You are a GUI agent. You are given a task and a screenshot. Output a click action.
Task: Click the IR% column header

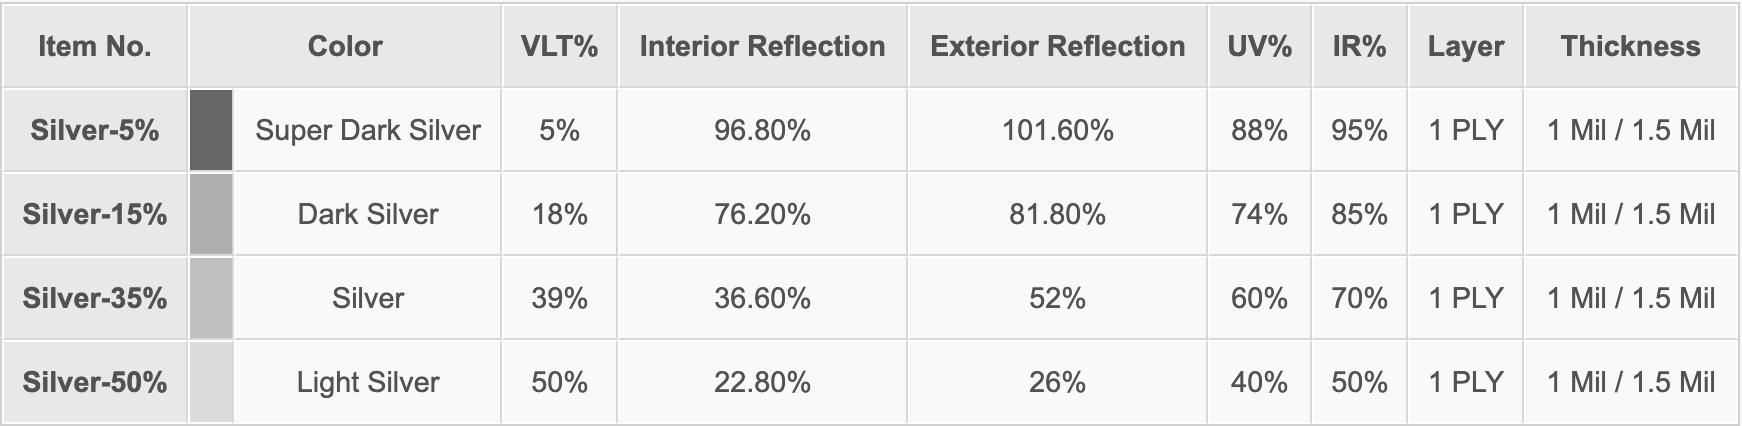pyautogui.click(x=1359, y=46)
